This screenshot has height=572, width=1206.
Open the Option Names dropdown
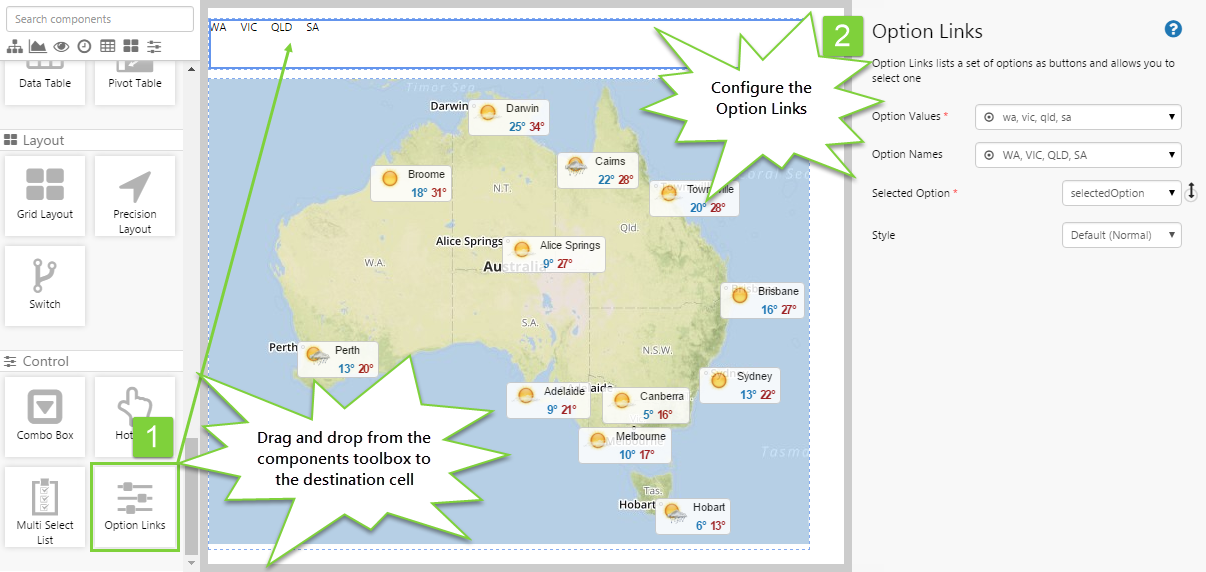pyautogui.click(x=1078, y=155)
